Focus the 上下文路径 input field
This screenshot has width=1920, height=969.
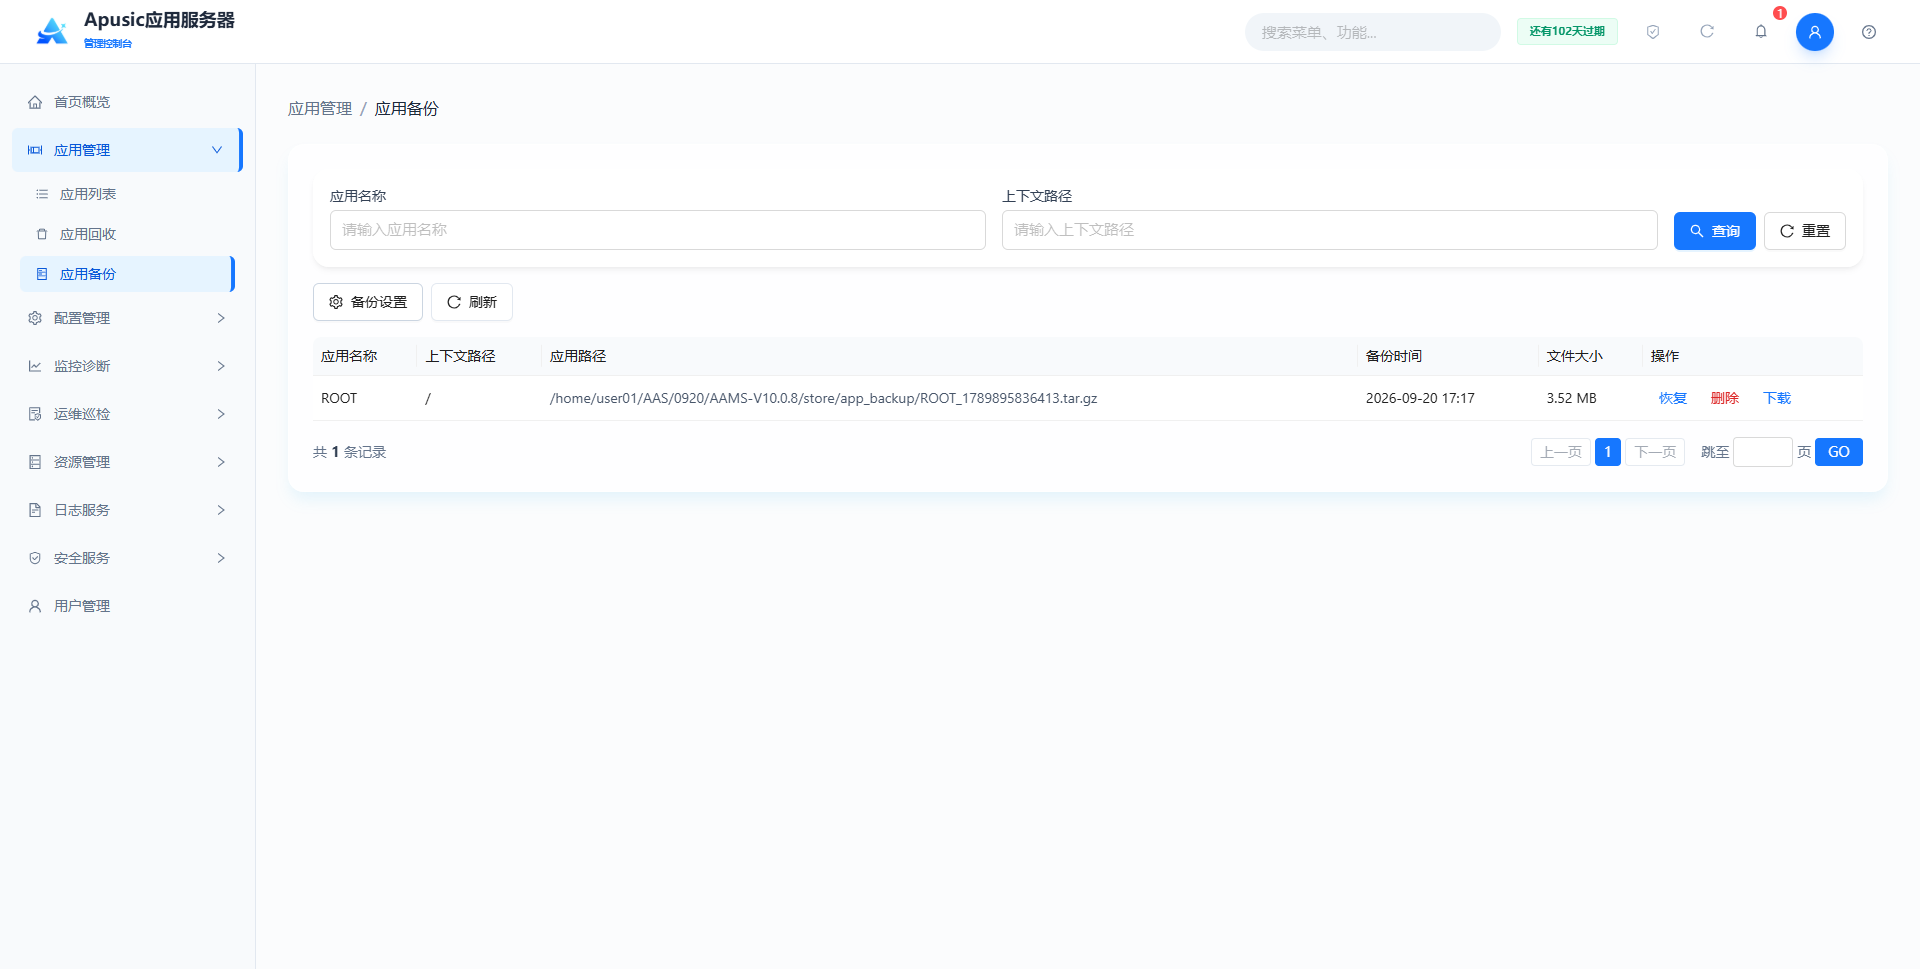[1330, 230]
